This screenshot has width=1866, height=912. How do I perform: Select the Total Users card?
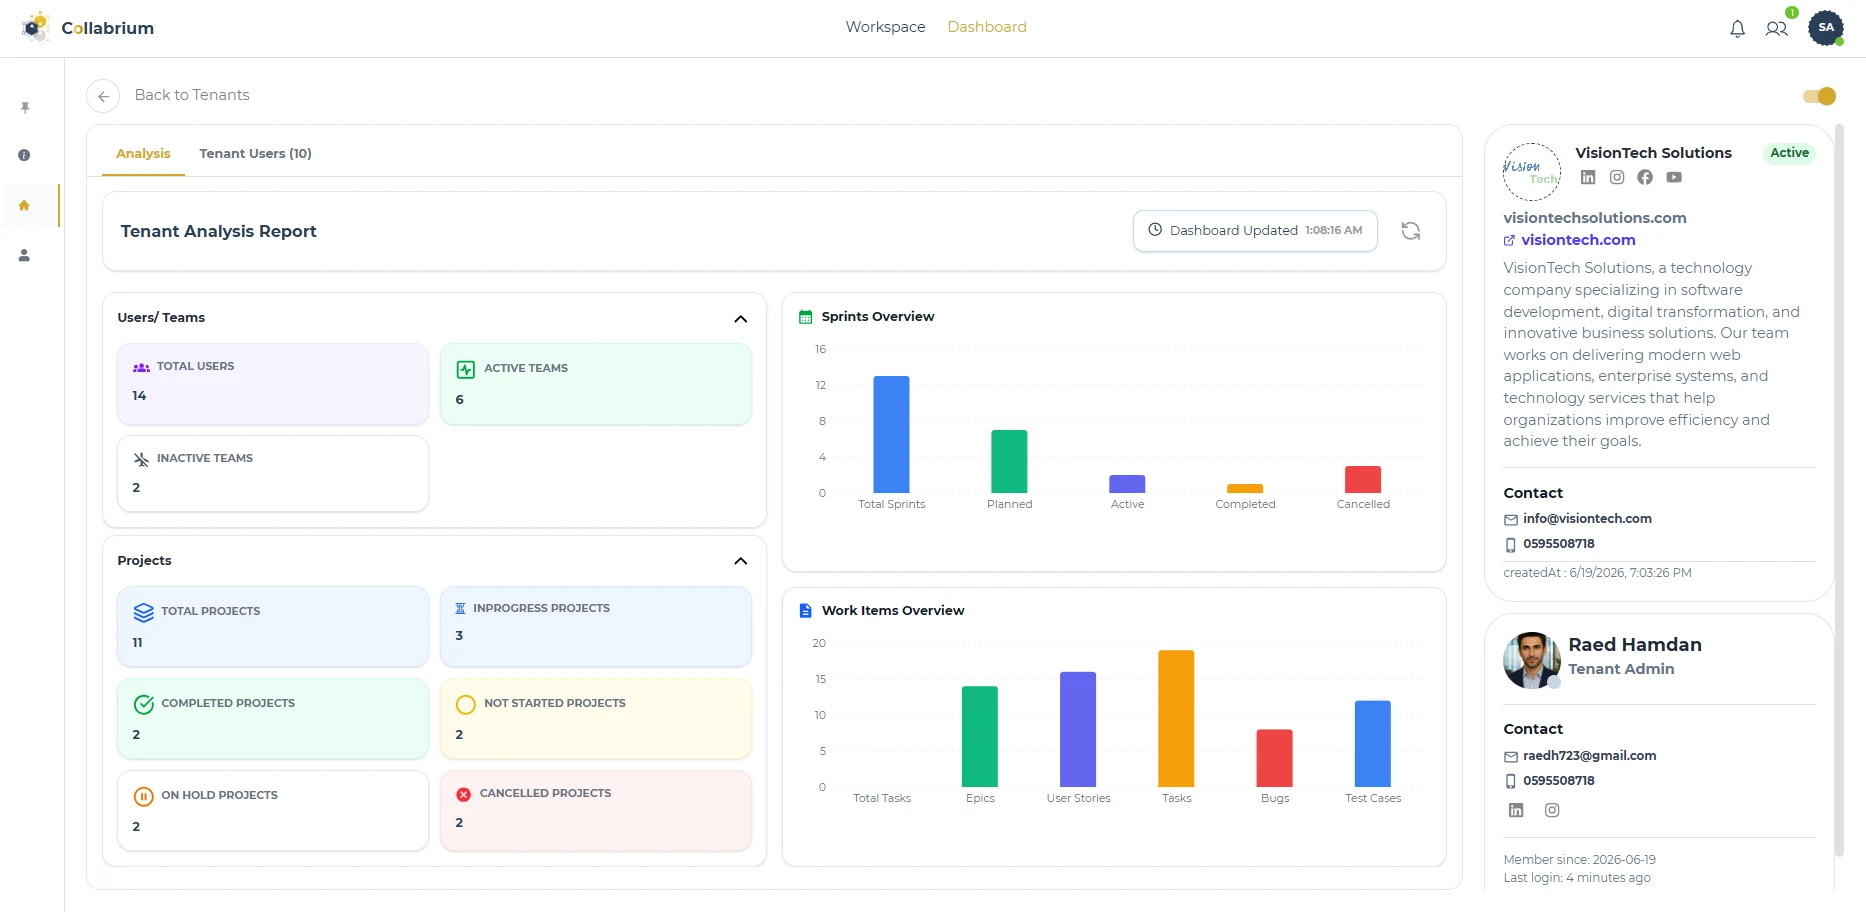[x=273, y=384]
